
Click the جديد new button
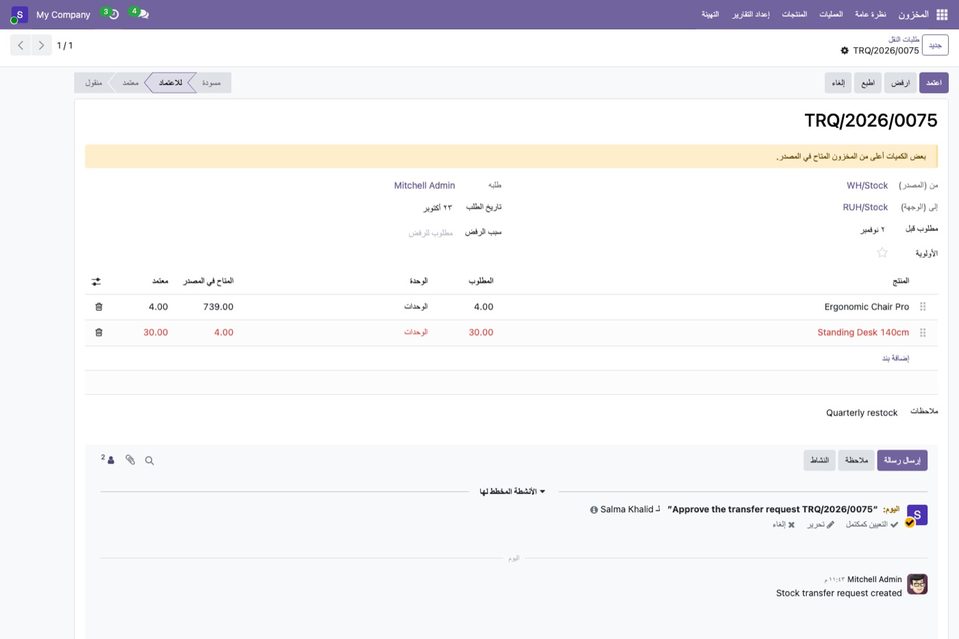935,45
